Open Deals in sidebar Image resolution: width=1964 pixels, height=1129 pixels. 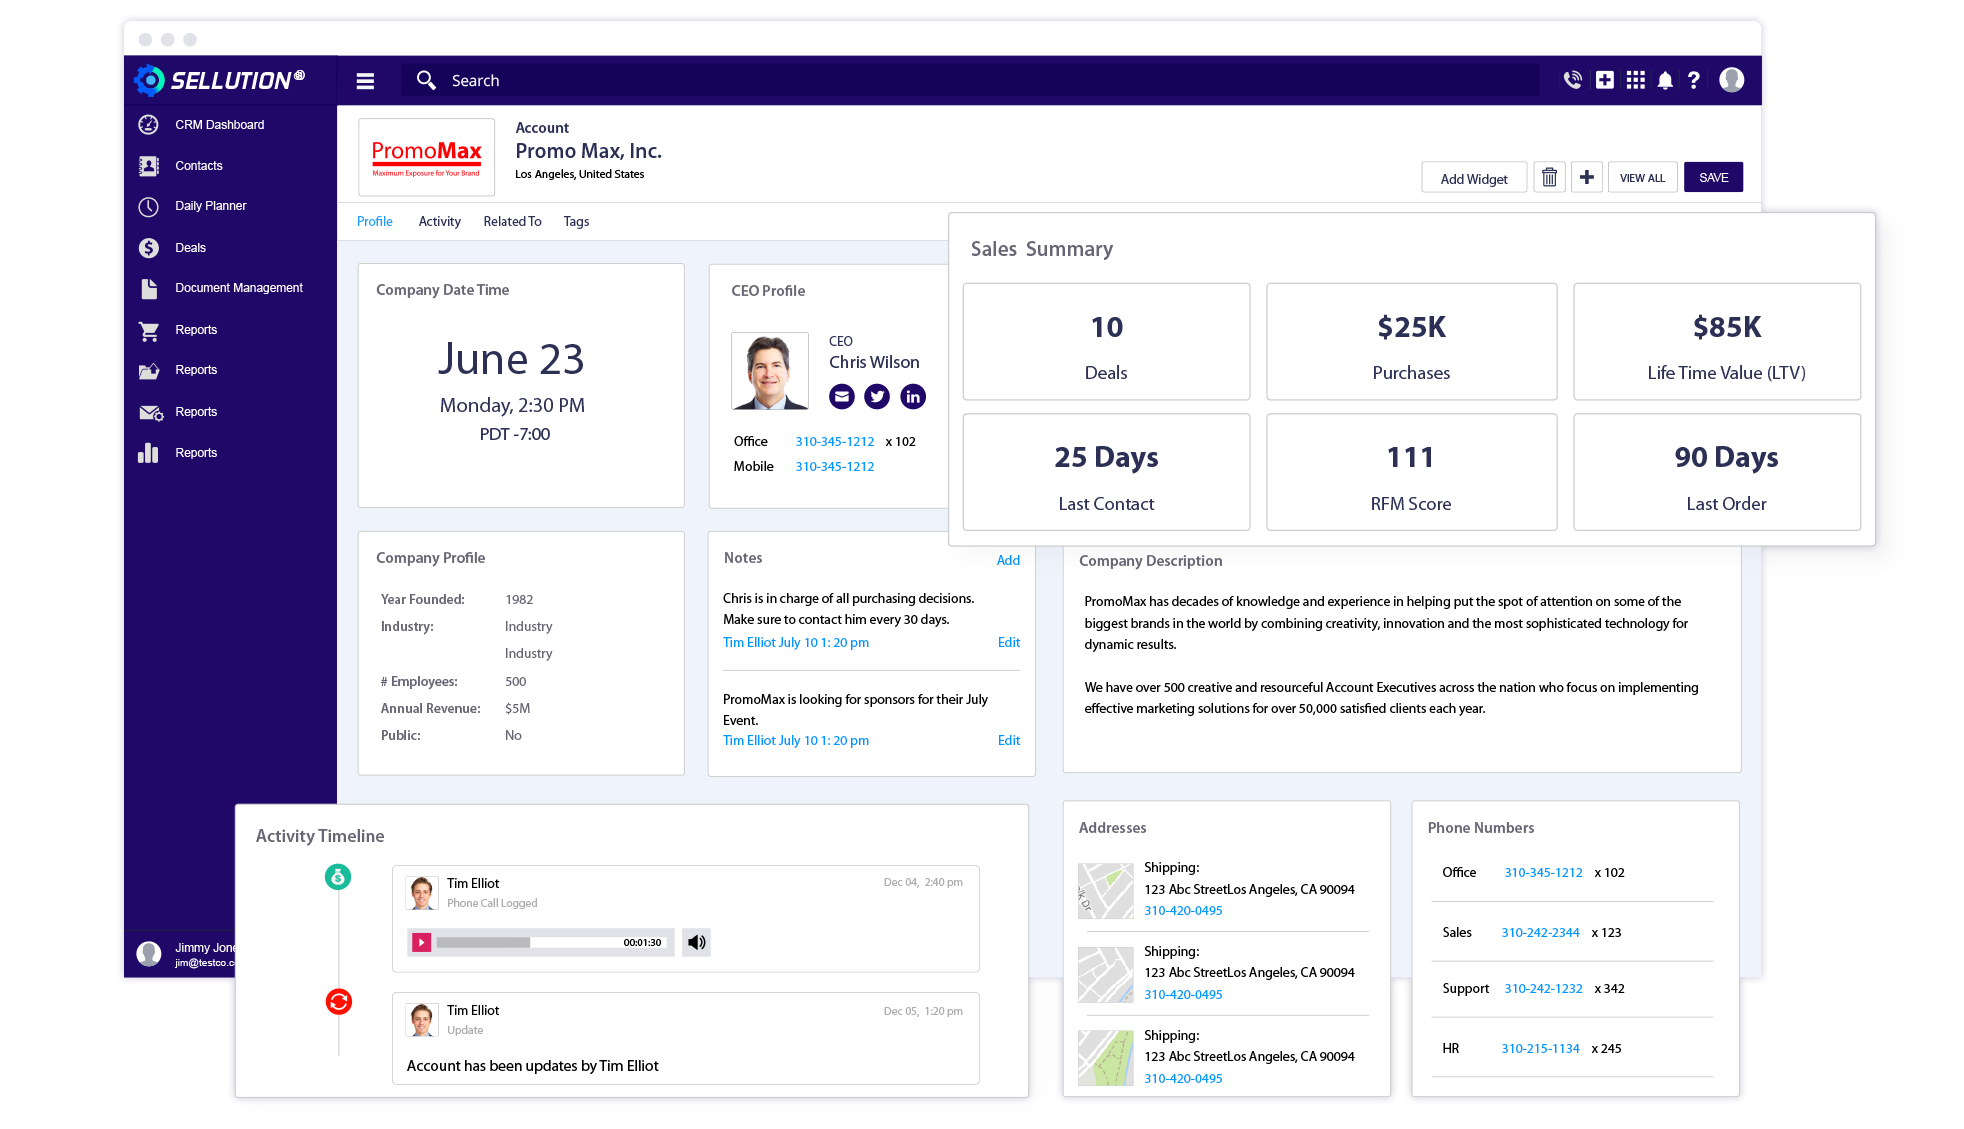tap(190, 248)
